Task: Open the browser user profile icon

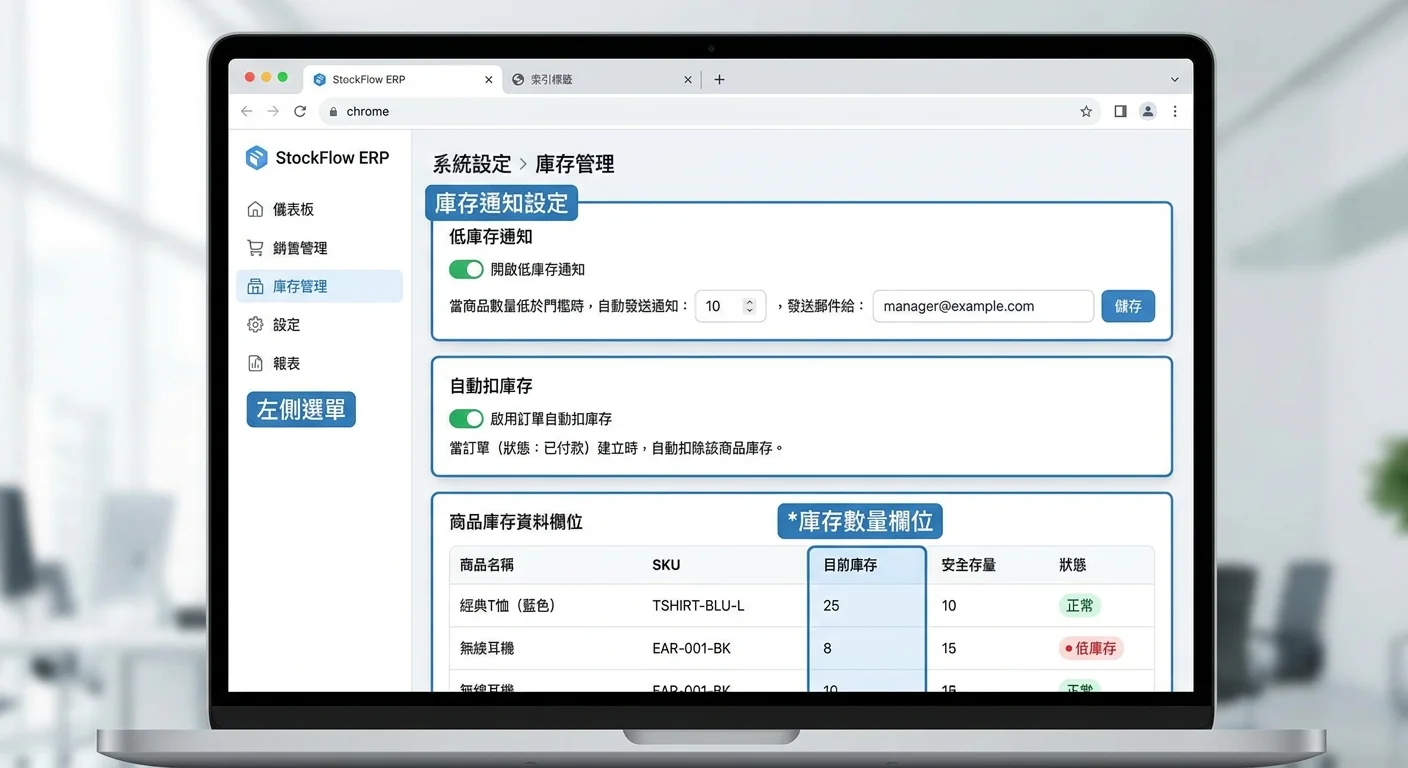Action: tap(1147, 111)
